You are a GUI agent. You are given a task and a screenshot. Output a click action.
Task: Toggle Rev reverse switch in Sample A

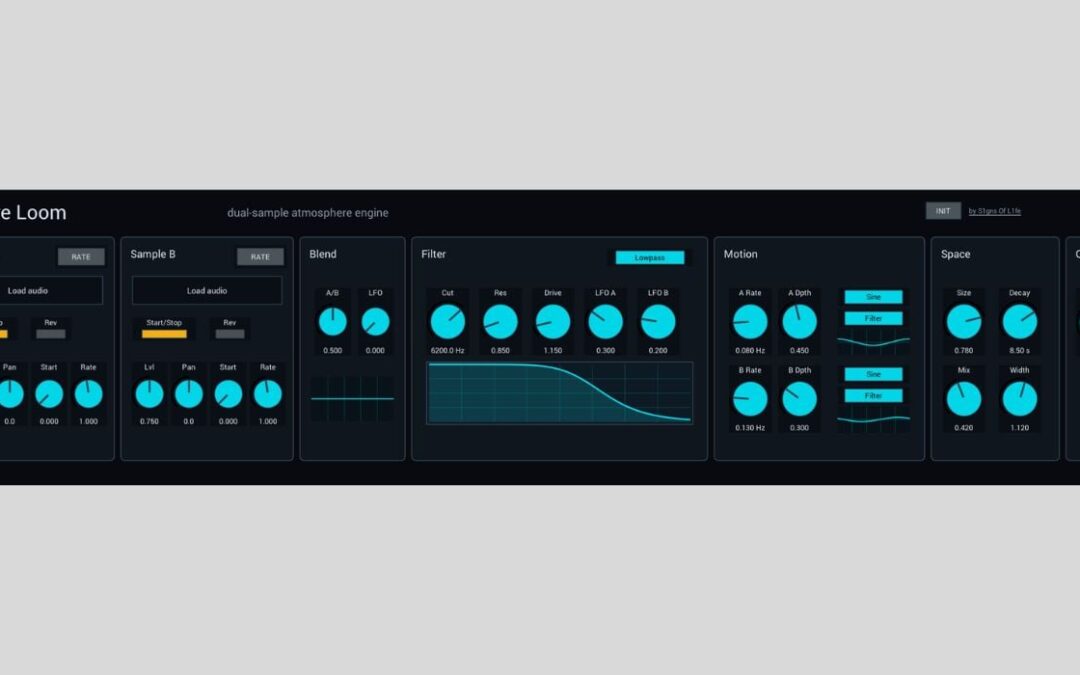click(51, 333)
